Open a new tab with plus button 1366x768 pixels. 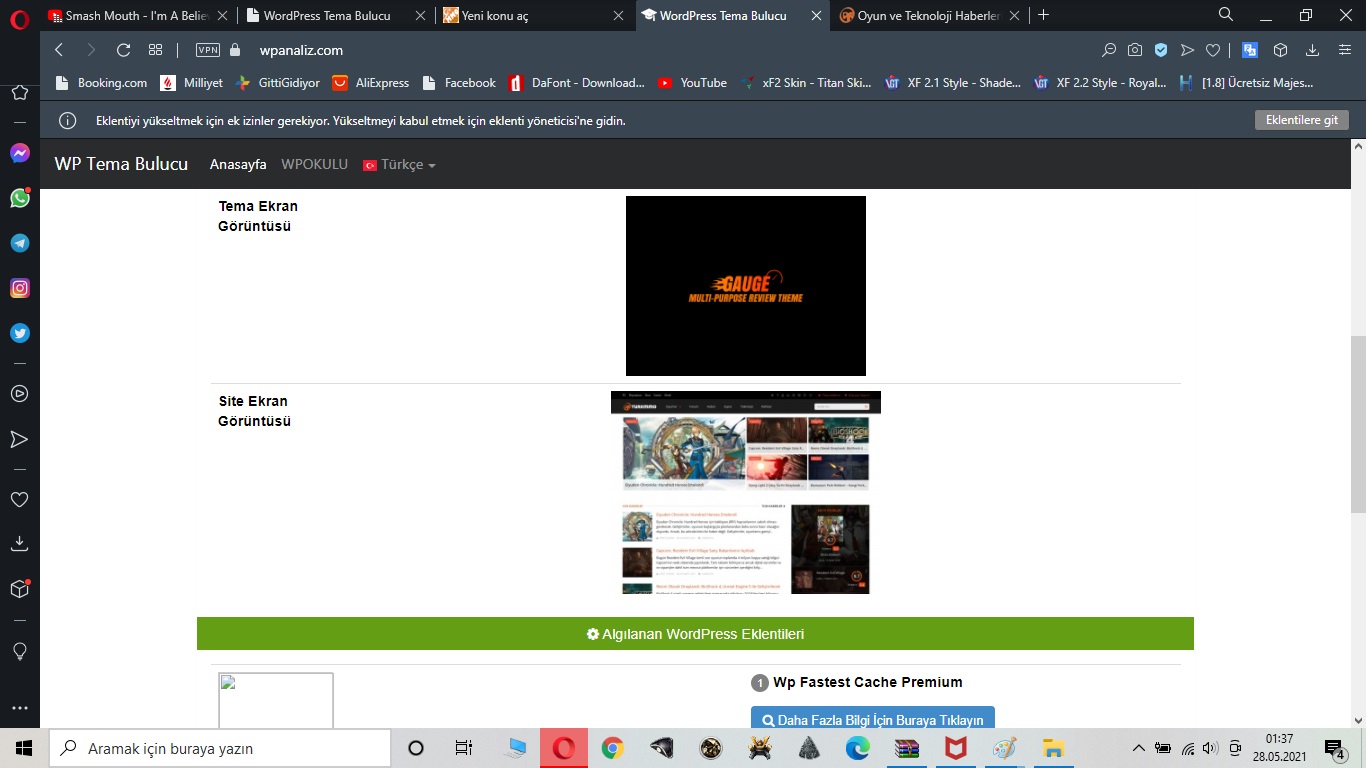(1044, 15)
